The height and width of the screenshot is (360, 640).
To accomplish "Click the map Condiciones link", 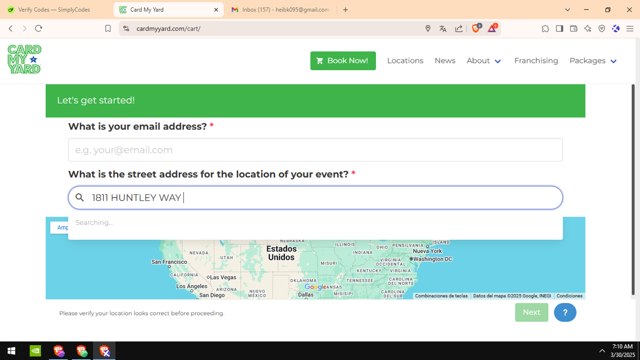I will pos(569,296).
